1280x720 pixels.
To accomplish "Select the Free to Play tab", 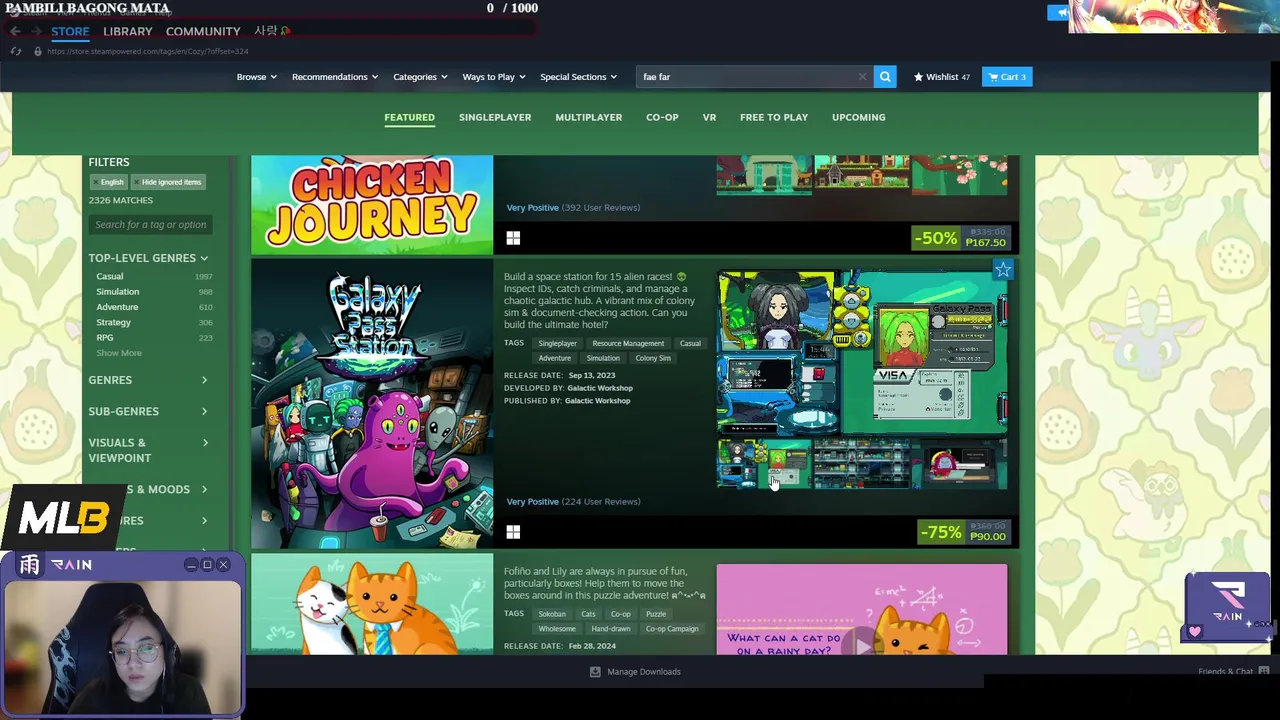I will (774, 117).
